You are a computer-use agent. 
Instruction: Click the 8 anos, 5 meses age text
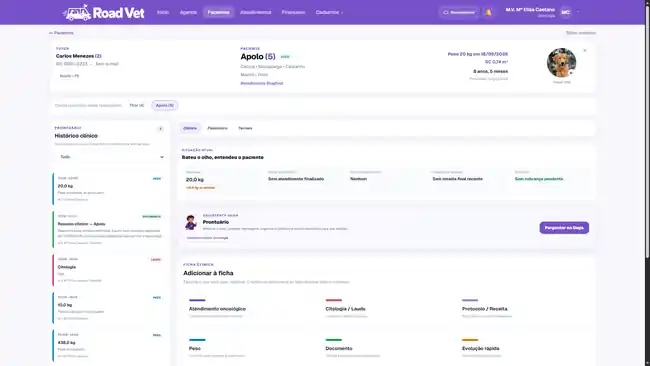[x=490, y=71]
